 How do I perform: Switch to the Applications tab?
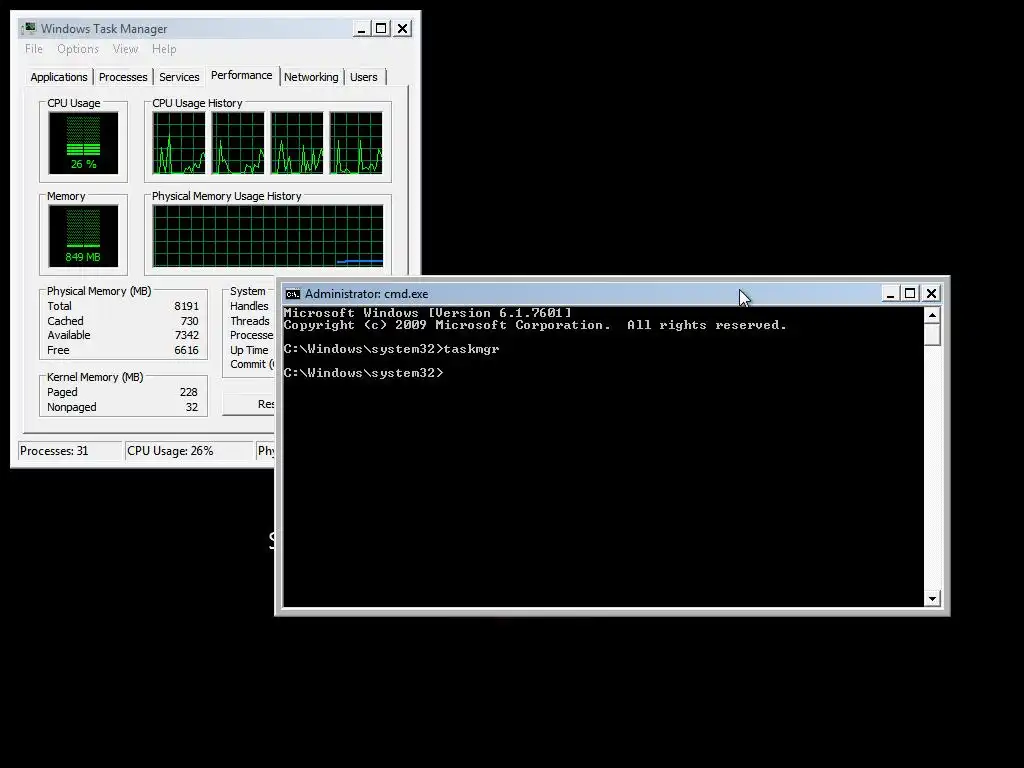pyautogui.click(x=59, y=77)
